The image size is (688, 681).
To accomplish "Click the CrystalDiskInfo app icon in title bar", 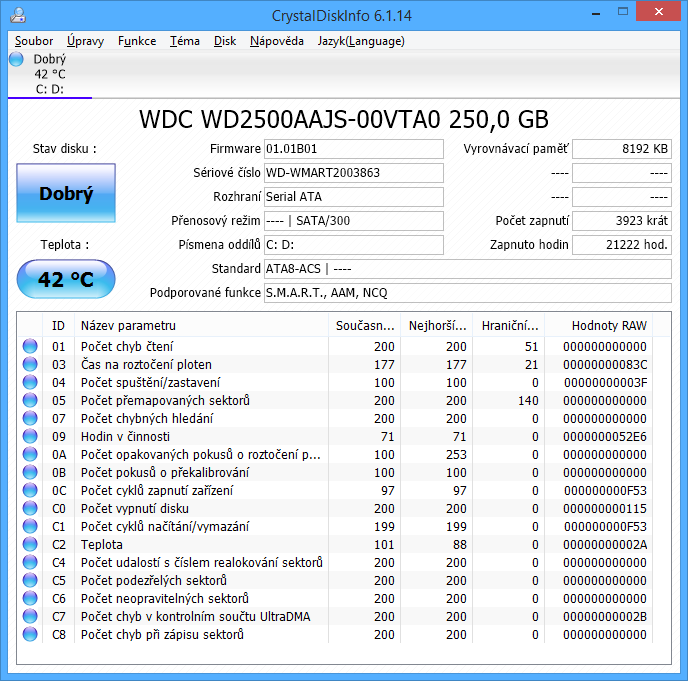I will pyautogui.click(x=18, y=15).
